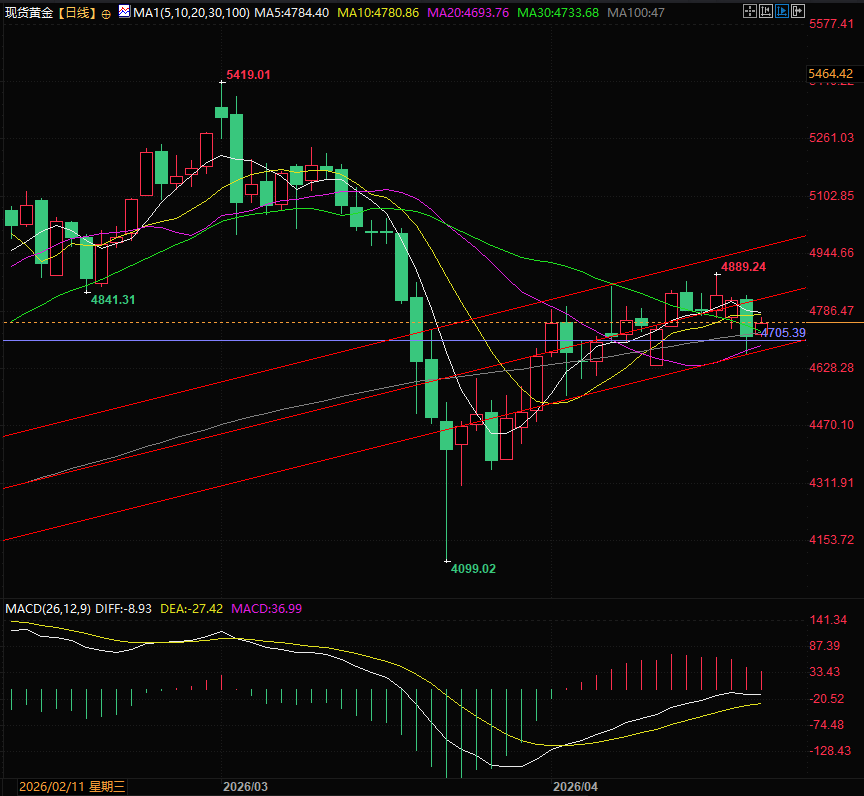The image size is (864, 796).
Task: Click the 141.34 MACD axis label
Action: click(828, 620)
